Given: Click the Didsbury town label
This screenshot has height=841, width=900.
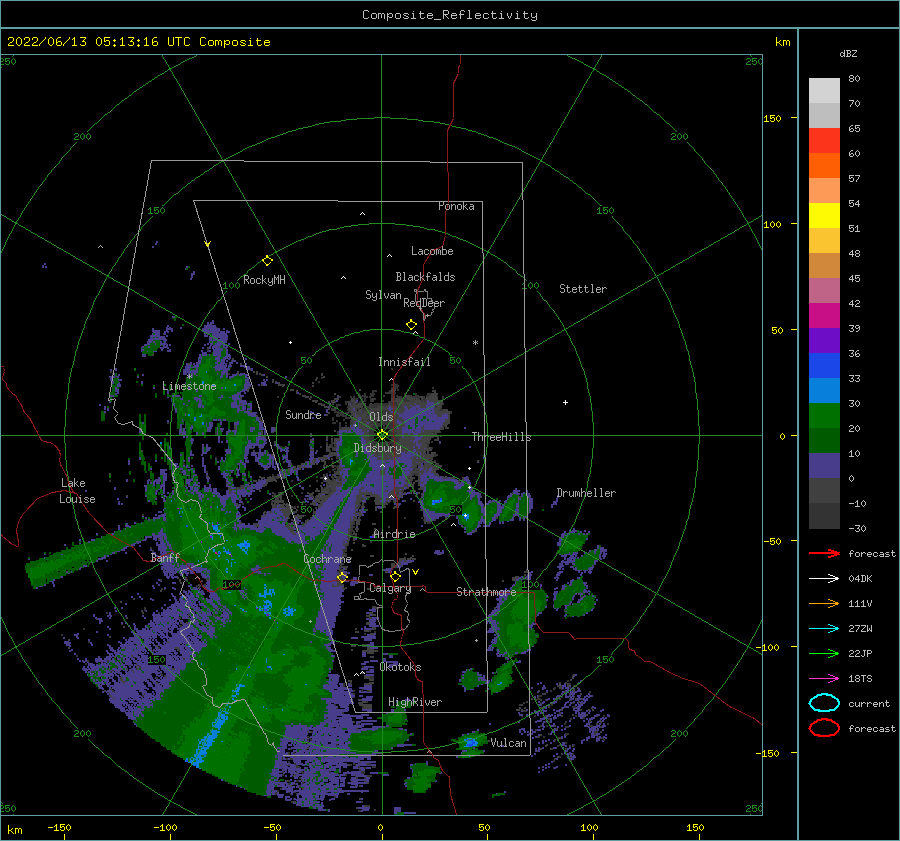Looking at the screenshot, I should (x=378, y=448).
